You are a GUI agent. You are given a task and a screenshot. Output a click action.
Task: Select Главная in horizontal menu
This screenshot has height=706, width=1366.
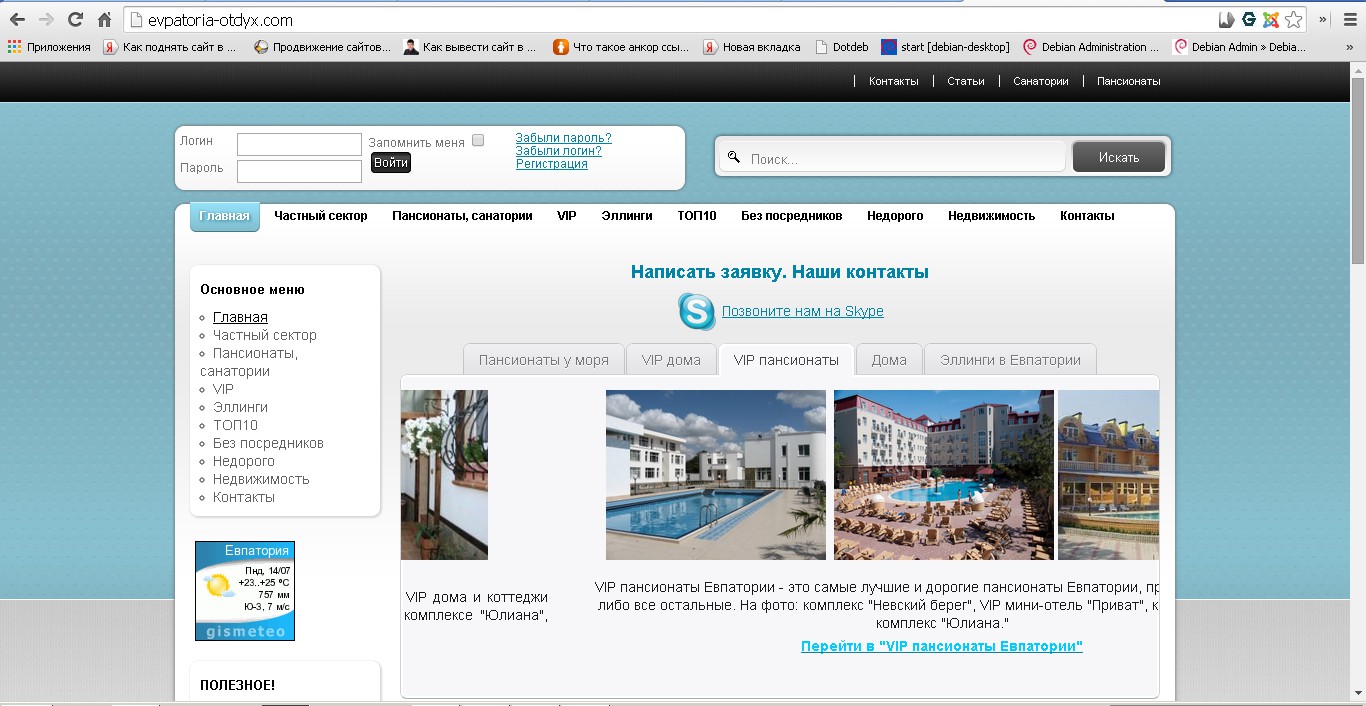224,216
